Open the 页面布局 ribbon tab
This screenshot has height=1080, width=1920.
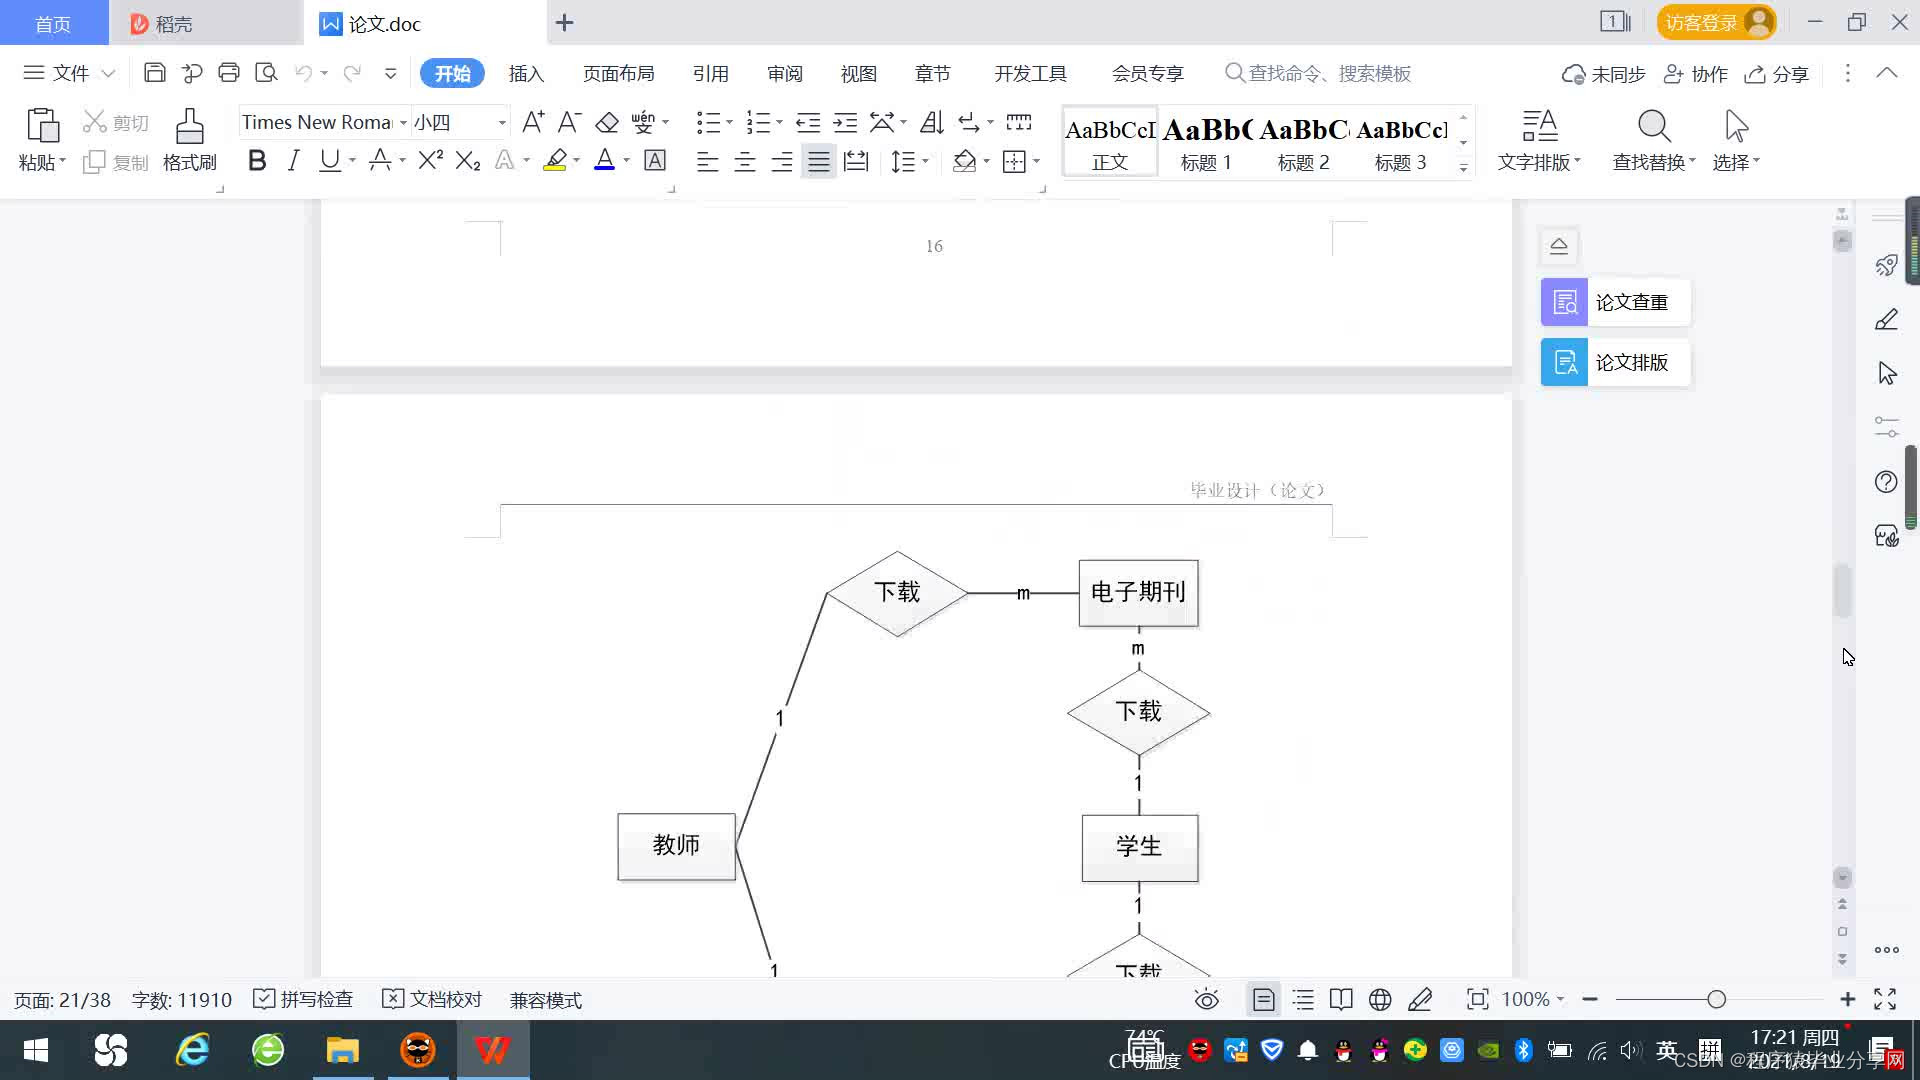pyautogui.click(x=618, y=74)
